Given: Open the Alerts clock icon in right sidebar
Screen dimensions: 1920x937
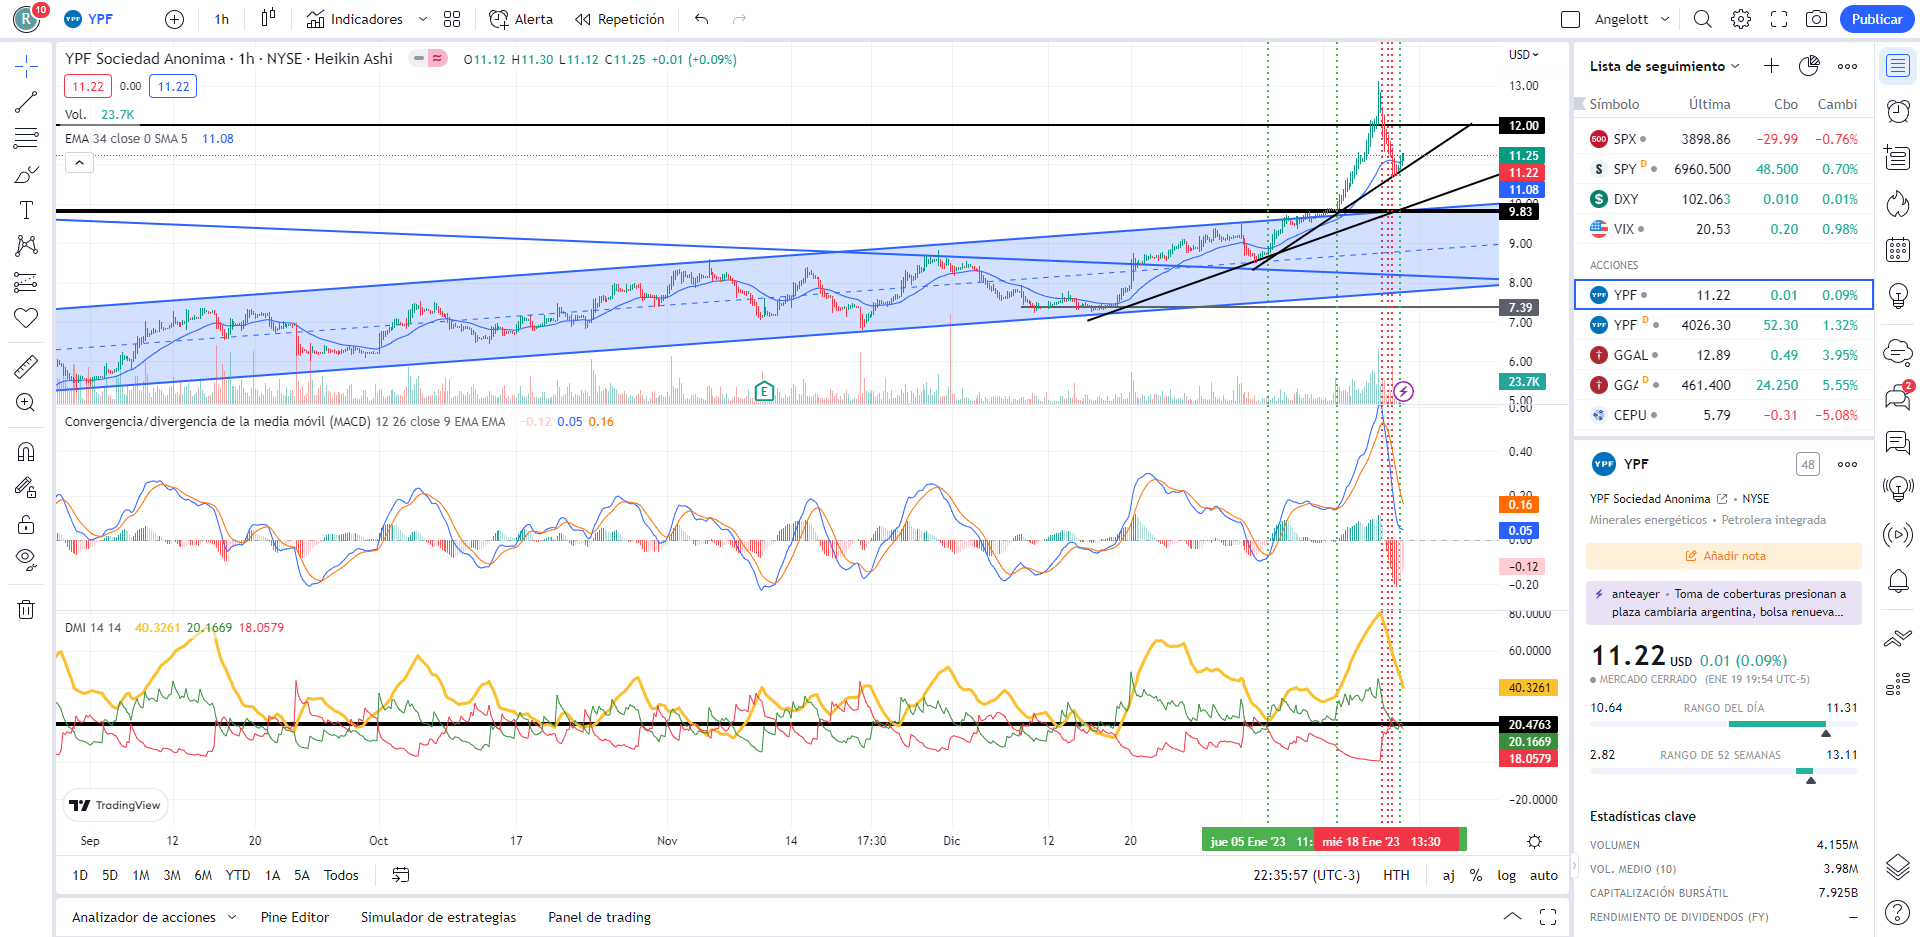Looking at the screenshot, I should click(1897, 110).
